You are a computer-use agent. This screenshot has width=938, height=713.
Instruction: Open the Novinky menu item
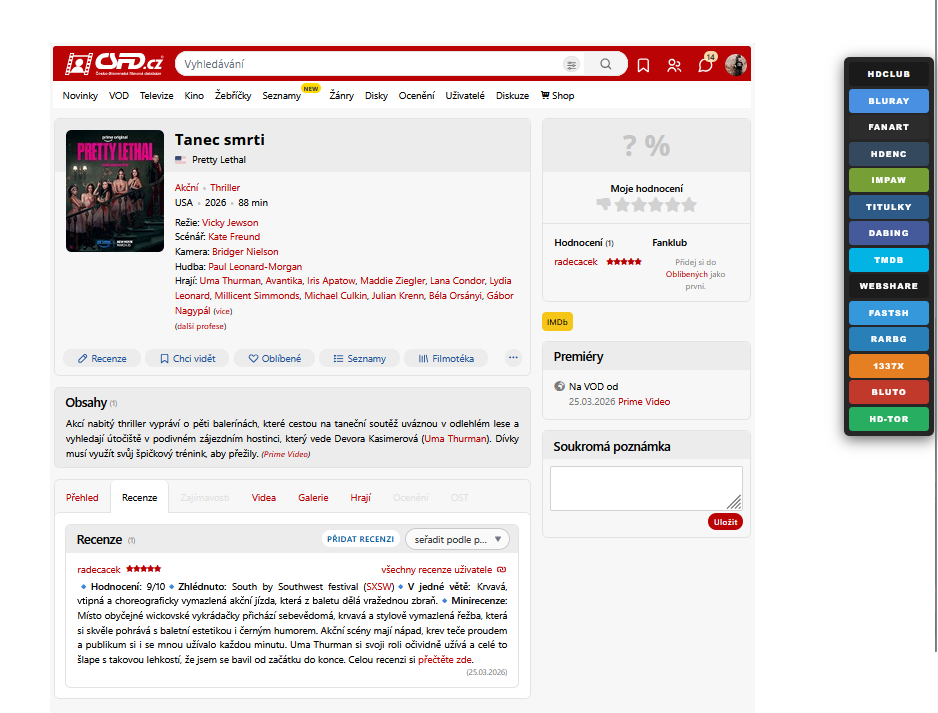[80, 96]
